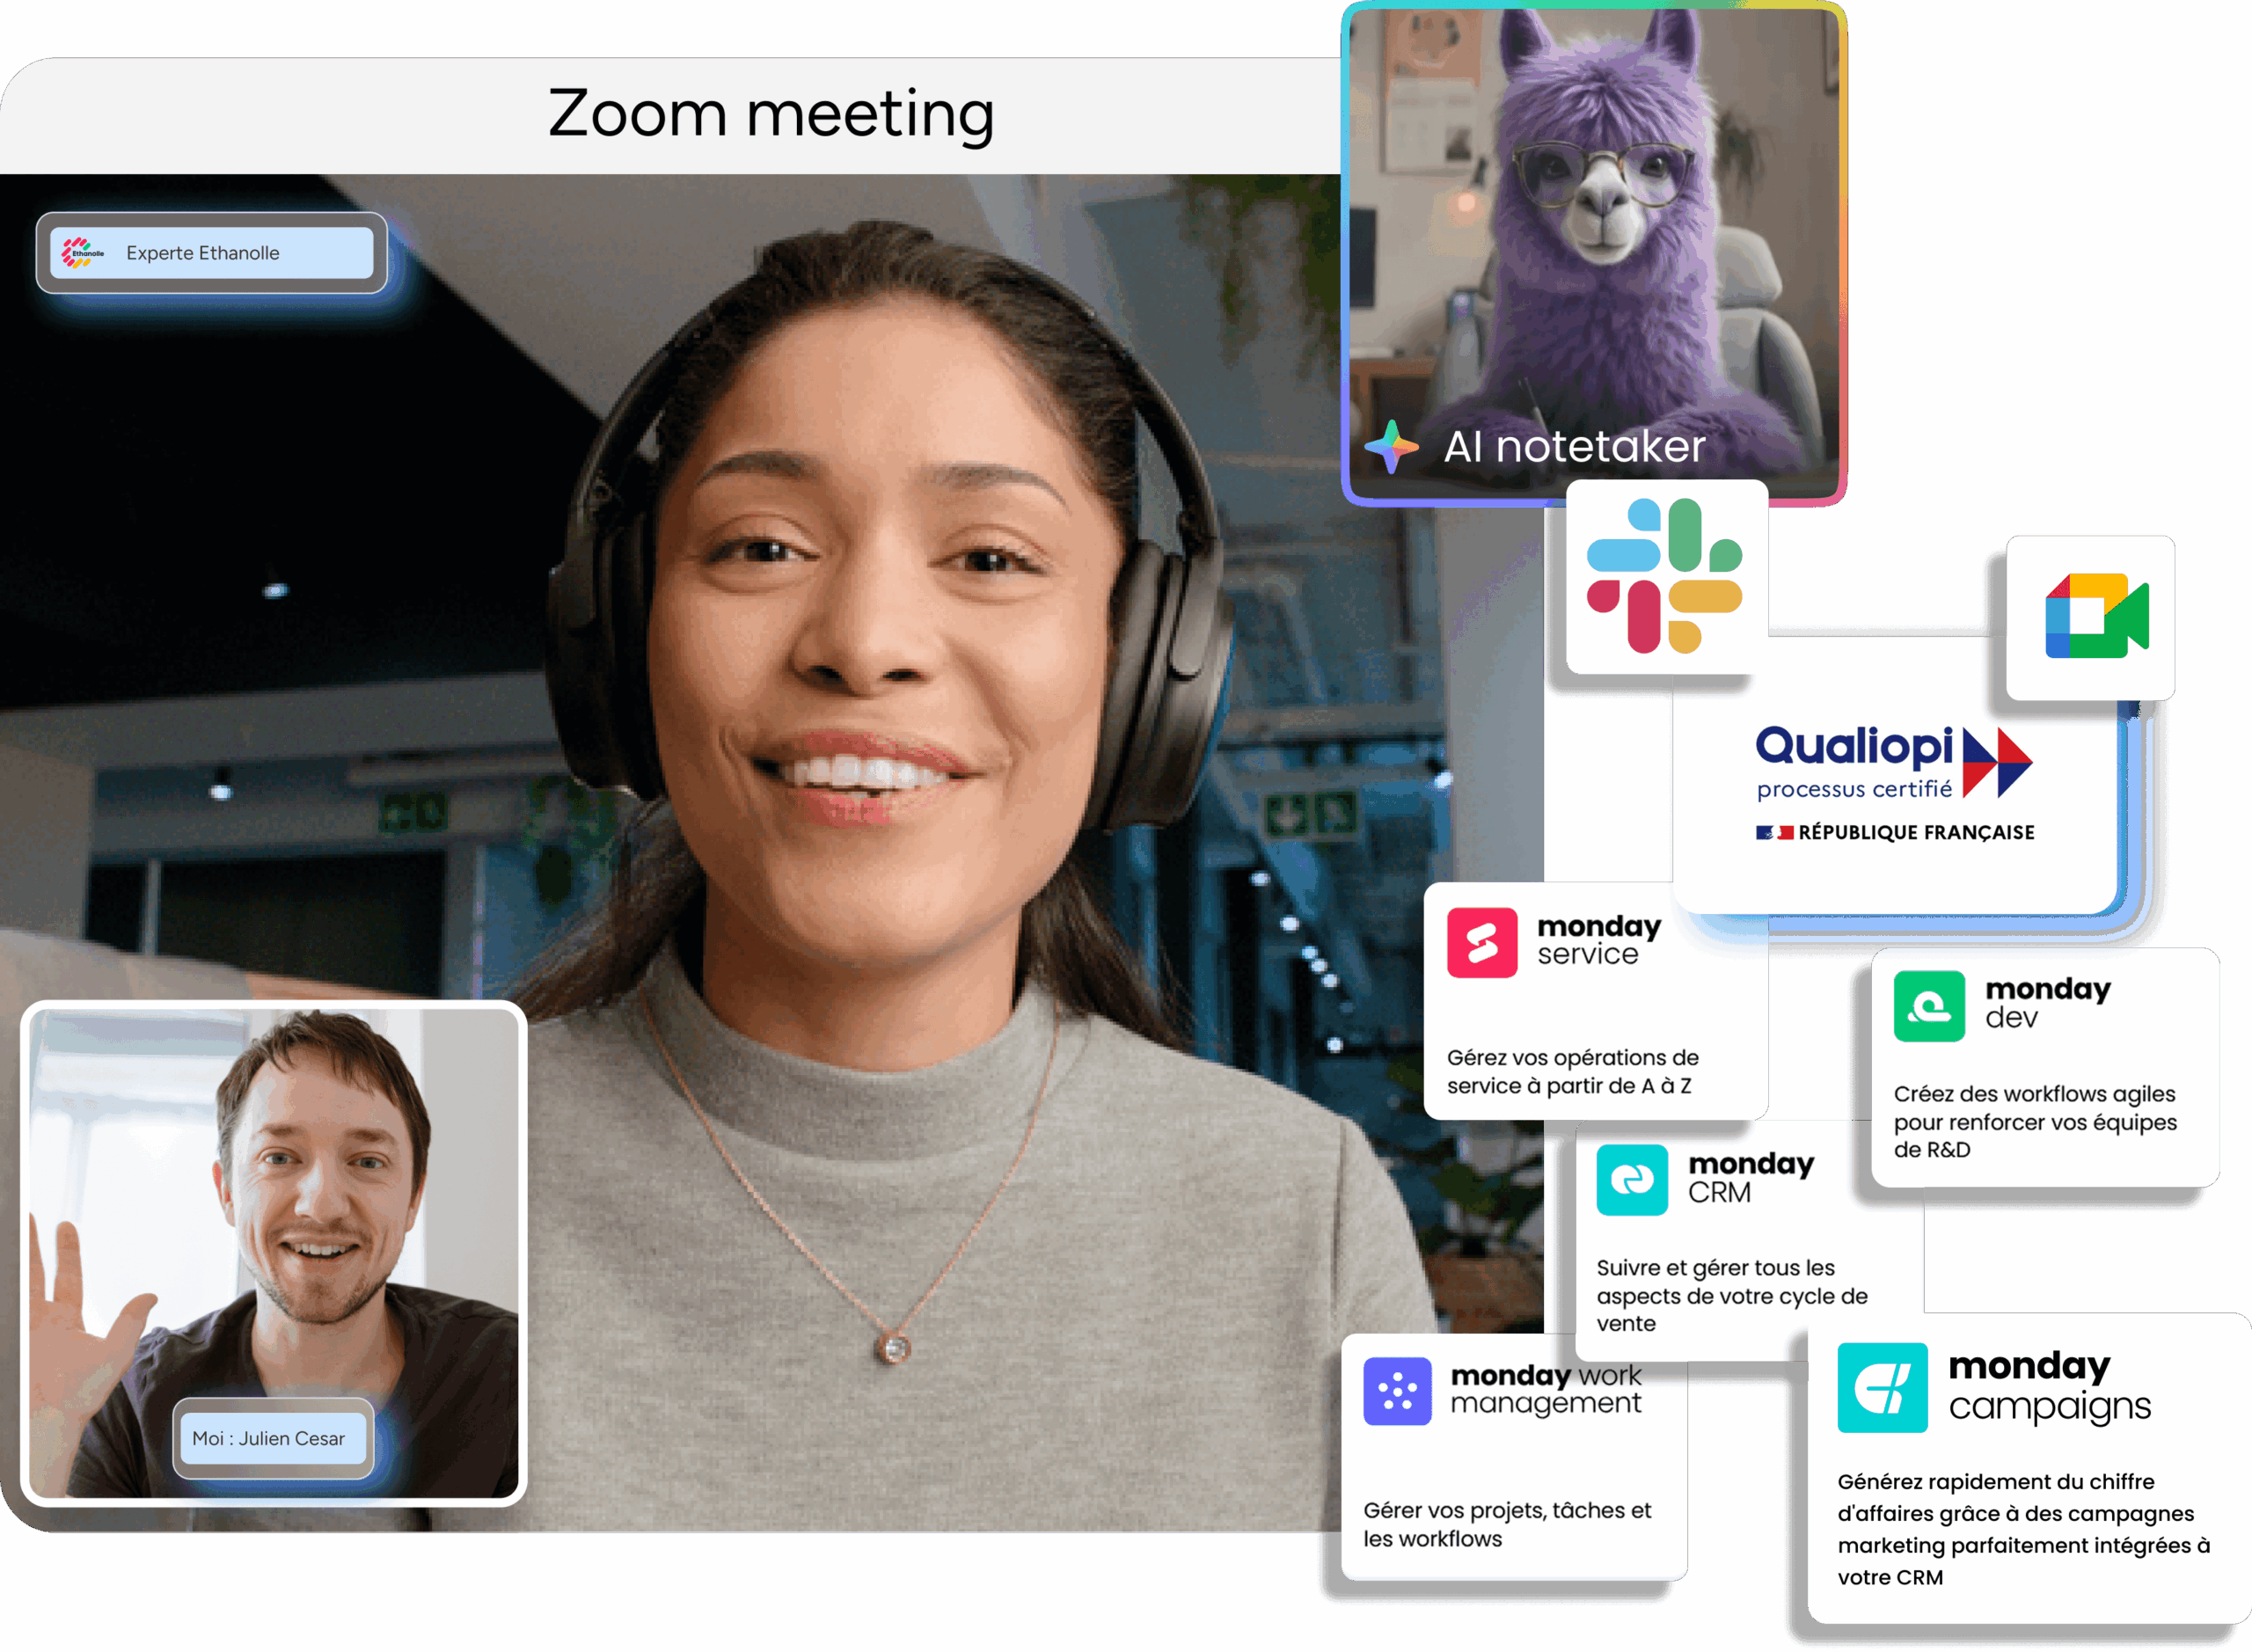Image resolution: width=2252 pixels, height=1652 pixels.
Task: Click the AI notetaker caption text
Action: (x=1574, y=446)
